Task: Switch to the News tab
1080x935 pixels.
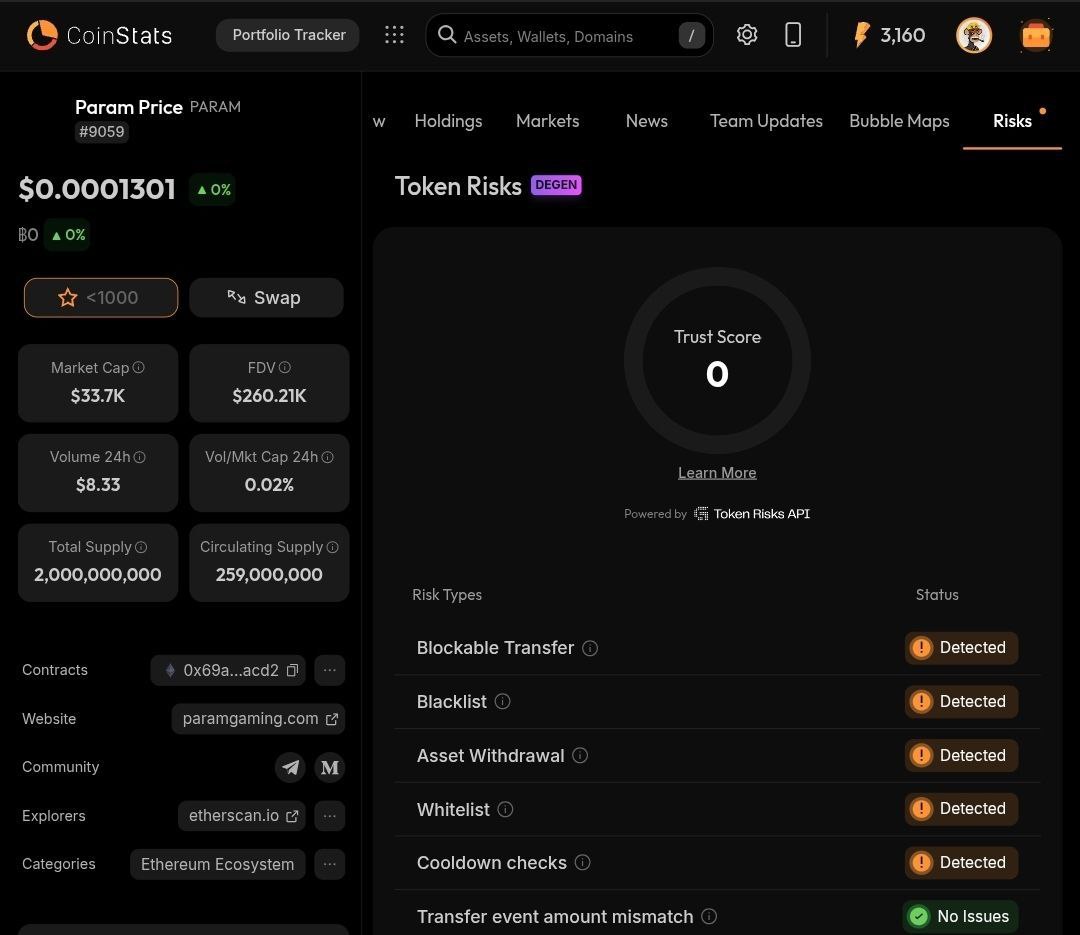Action: [647, 121]
